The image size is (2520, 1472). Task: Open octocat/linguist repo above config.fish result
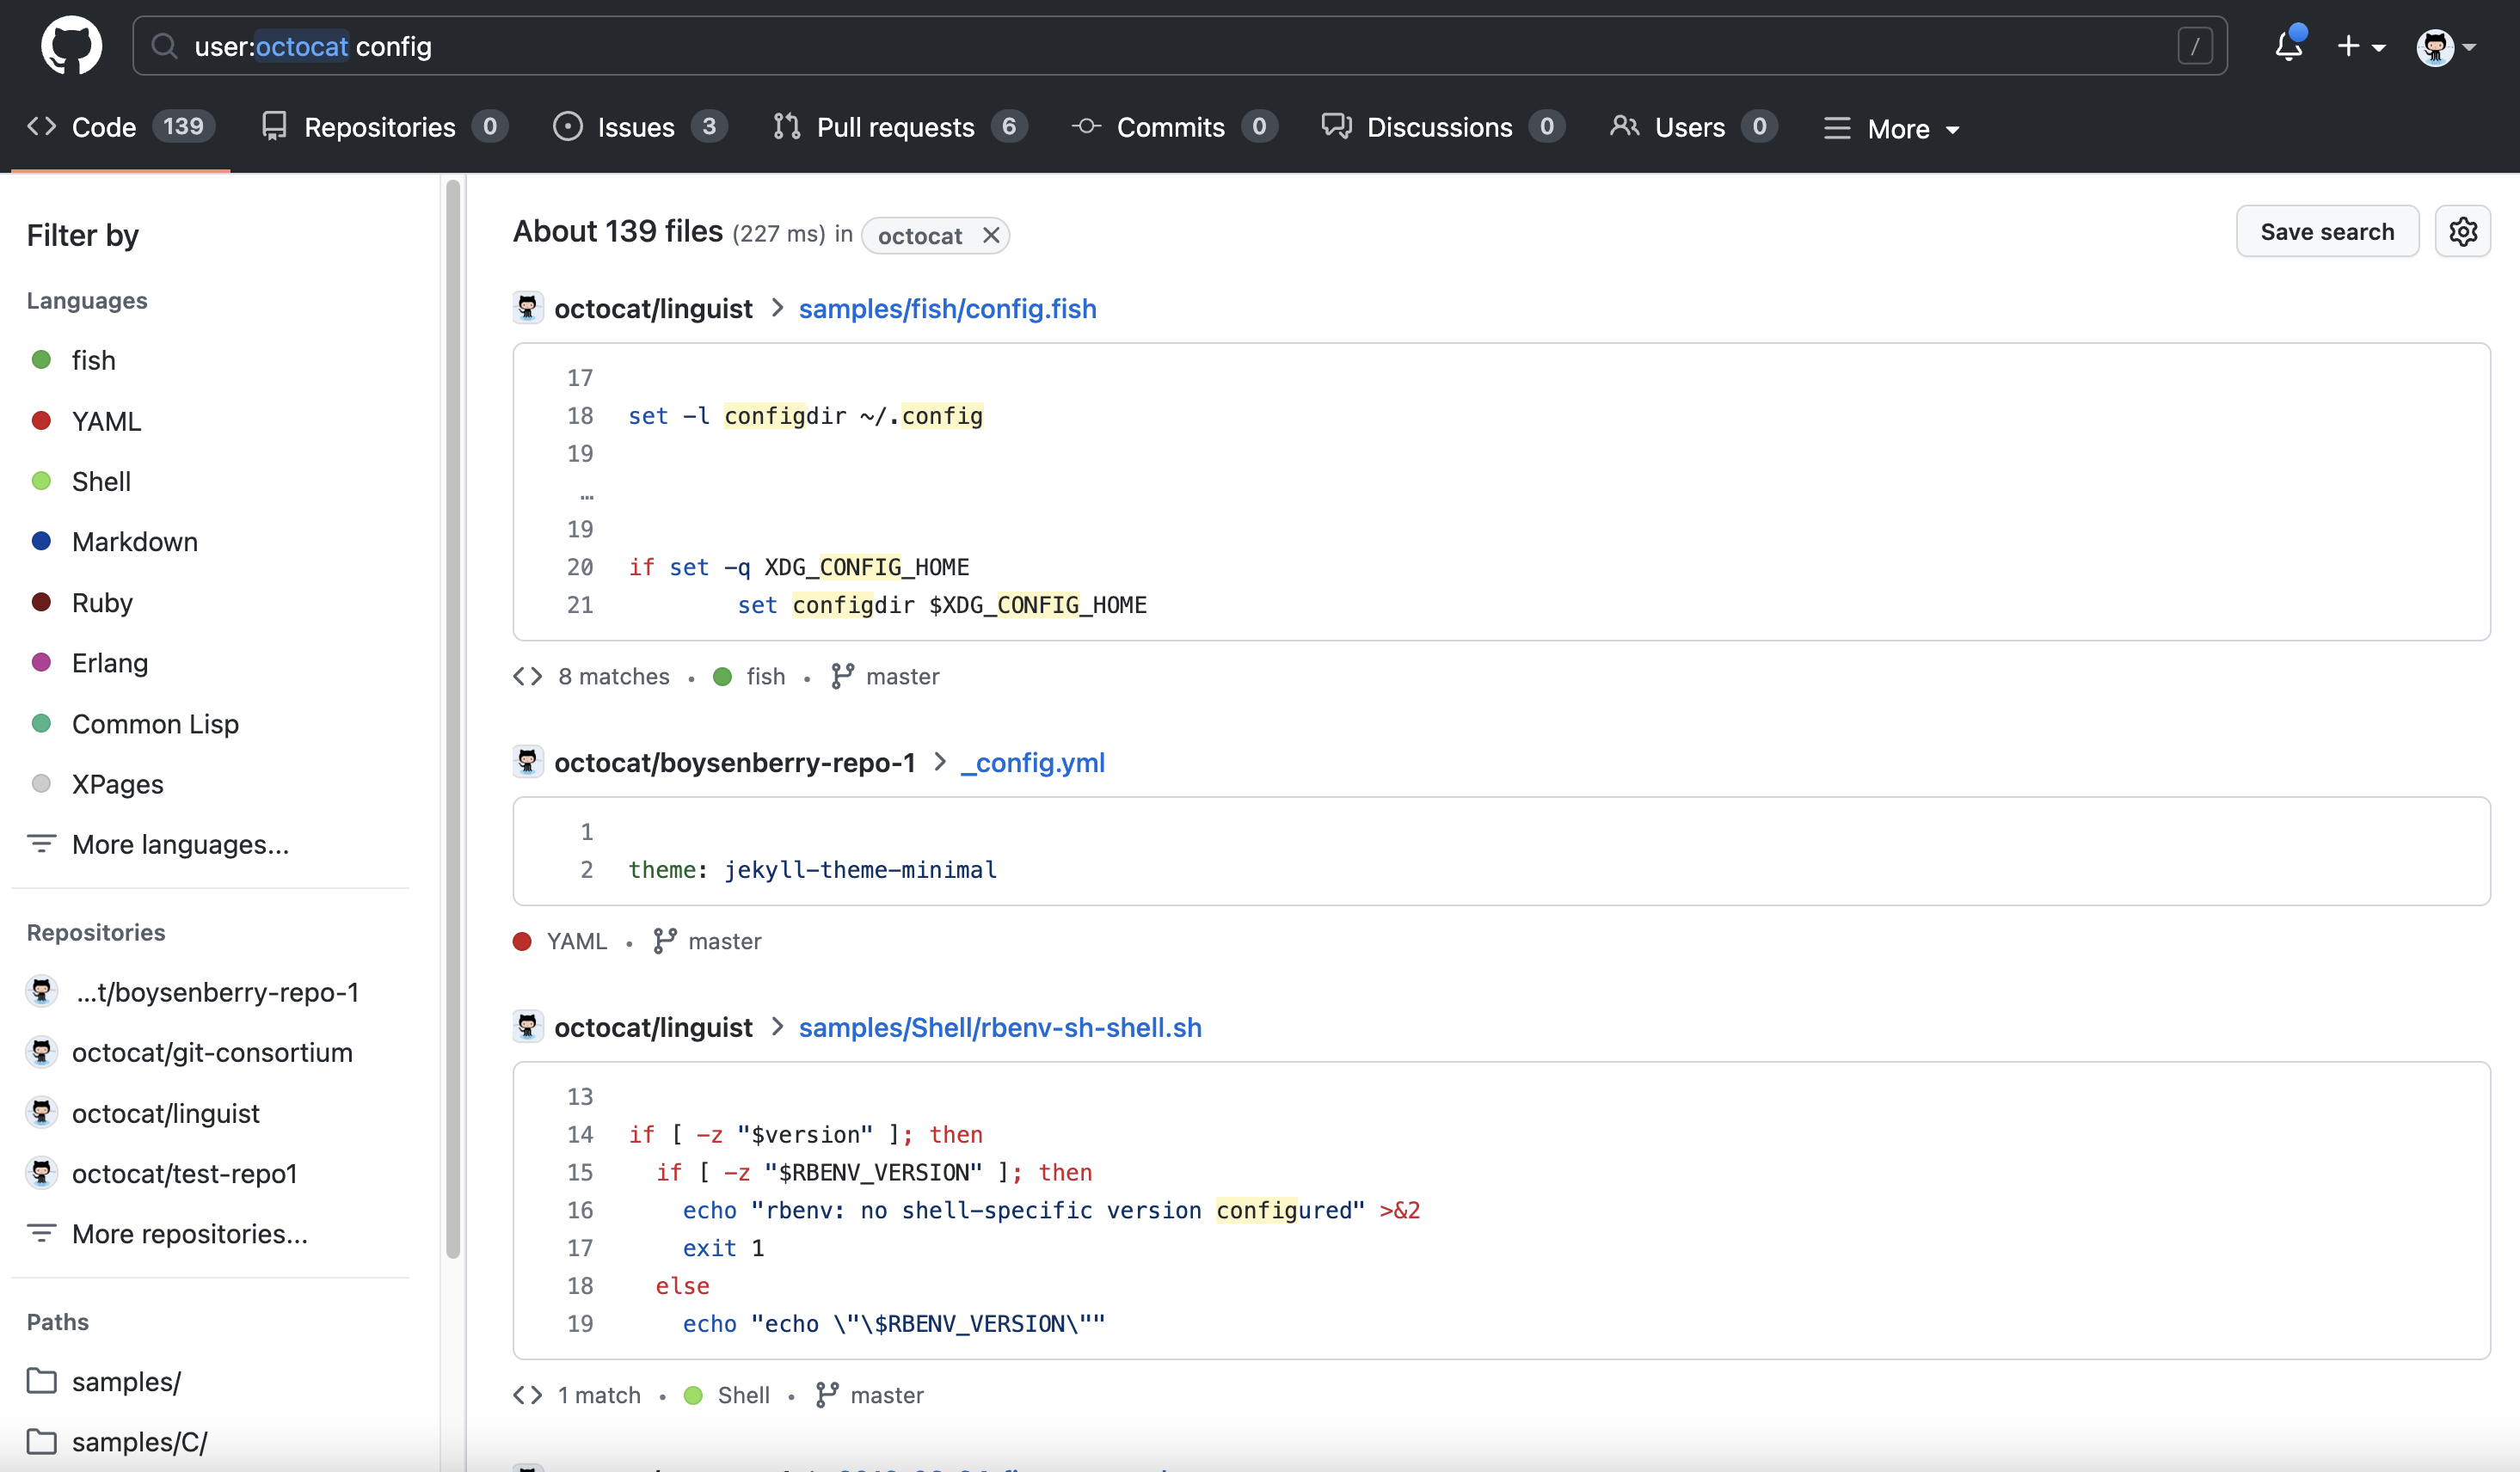[653, 308]
